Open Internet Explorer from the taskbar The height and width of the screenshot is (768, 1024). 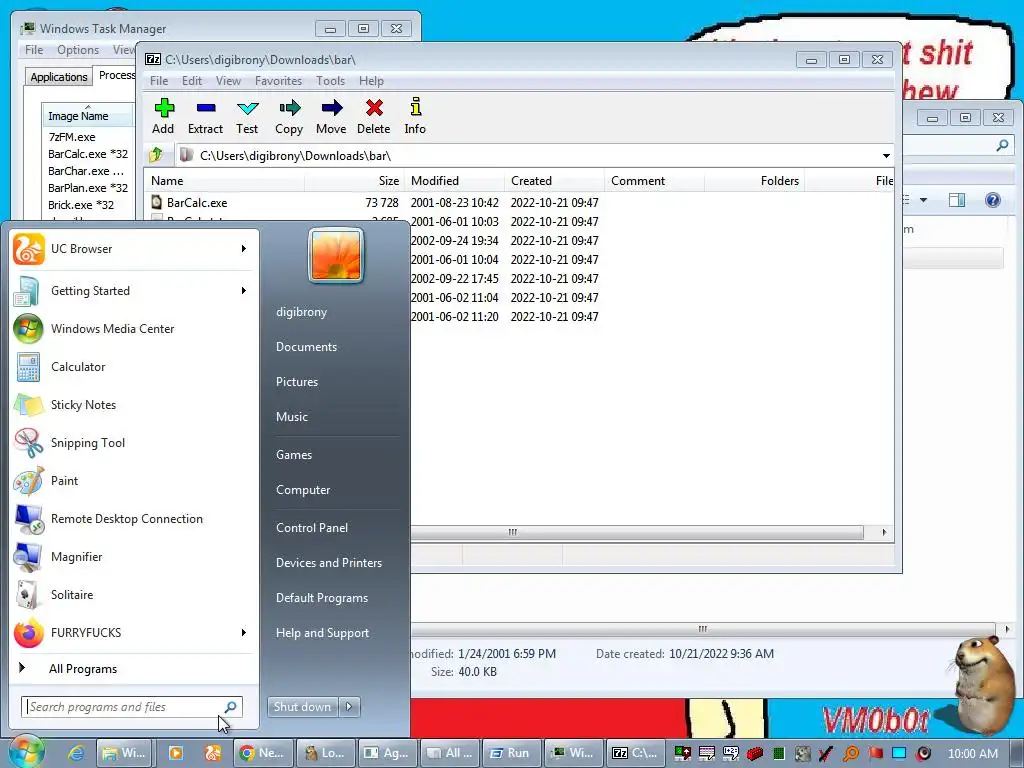coord(76,753)
